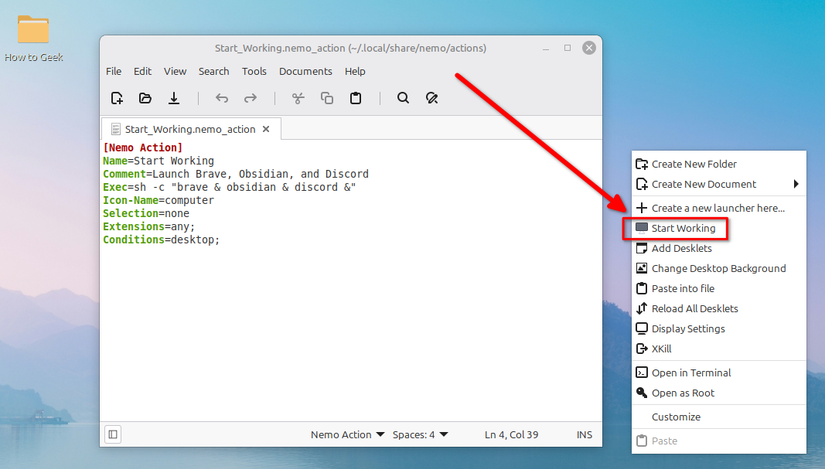Open the View menu
This screenshot has height=469, width=825.
point(175,71)
